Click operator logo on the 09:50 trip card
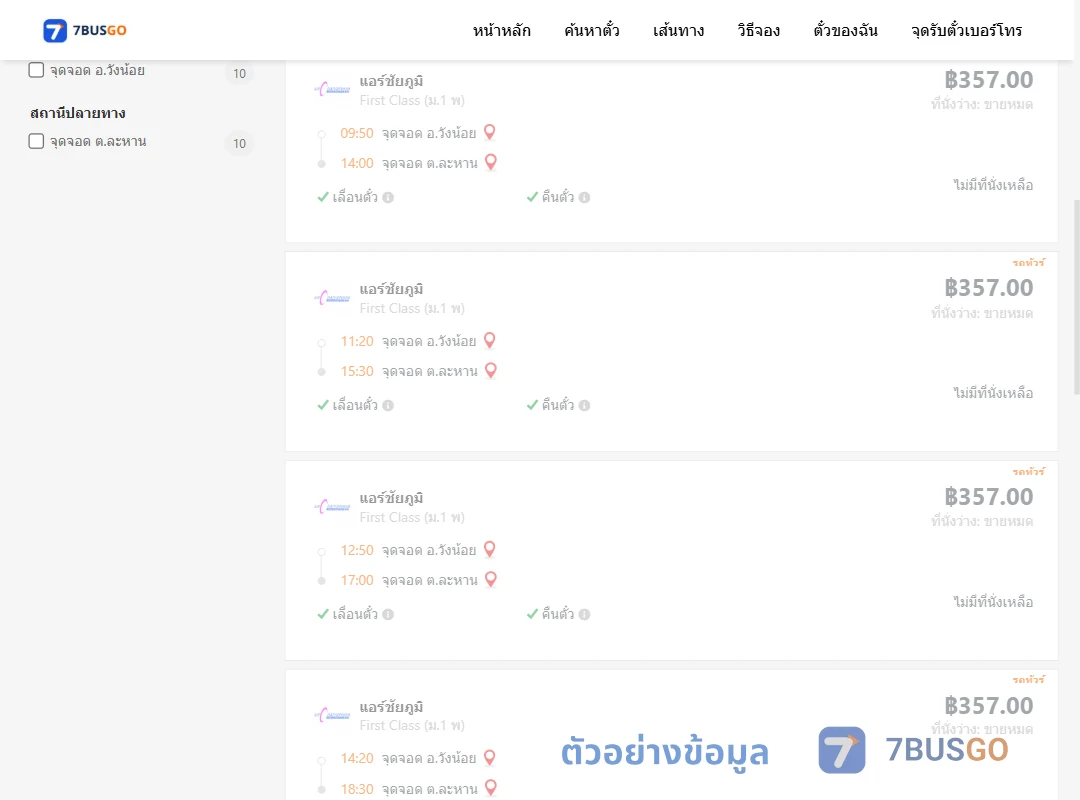The image size is (1080, 800). pyautogui.click(x=333, y=90)
